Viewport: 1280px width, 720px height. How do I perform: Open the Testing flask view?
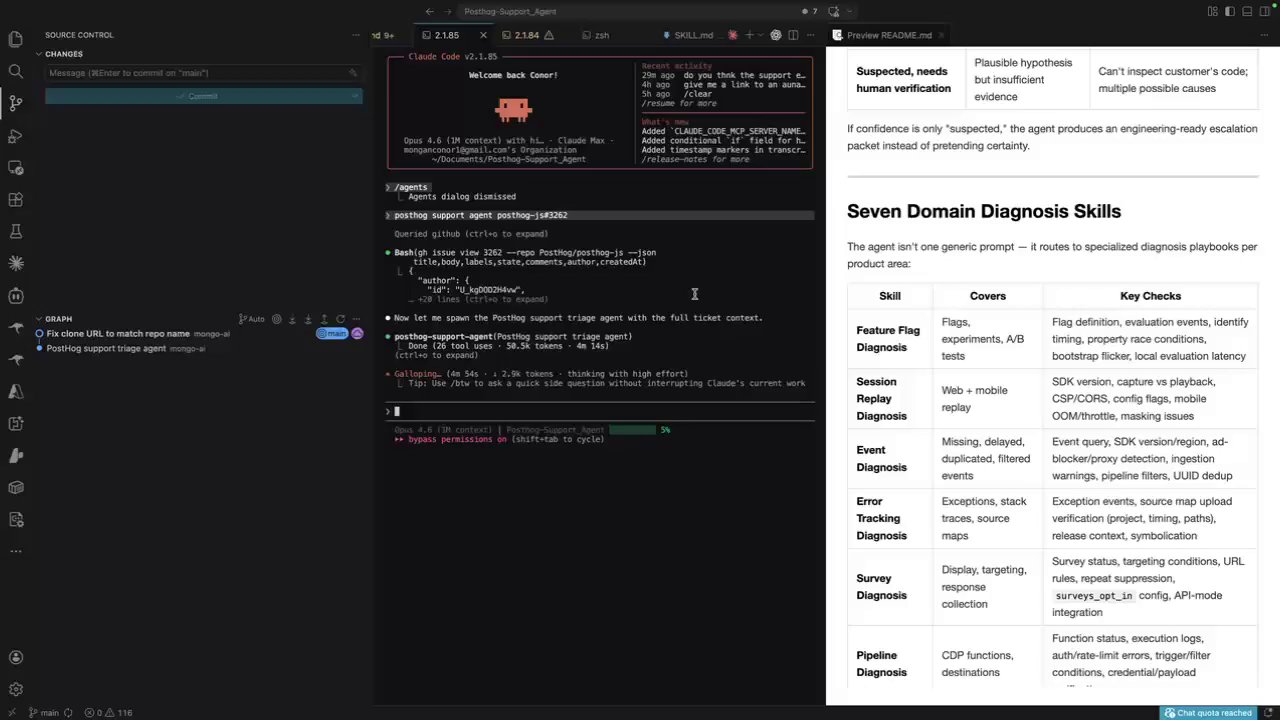[x=15, y=231]
